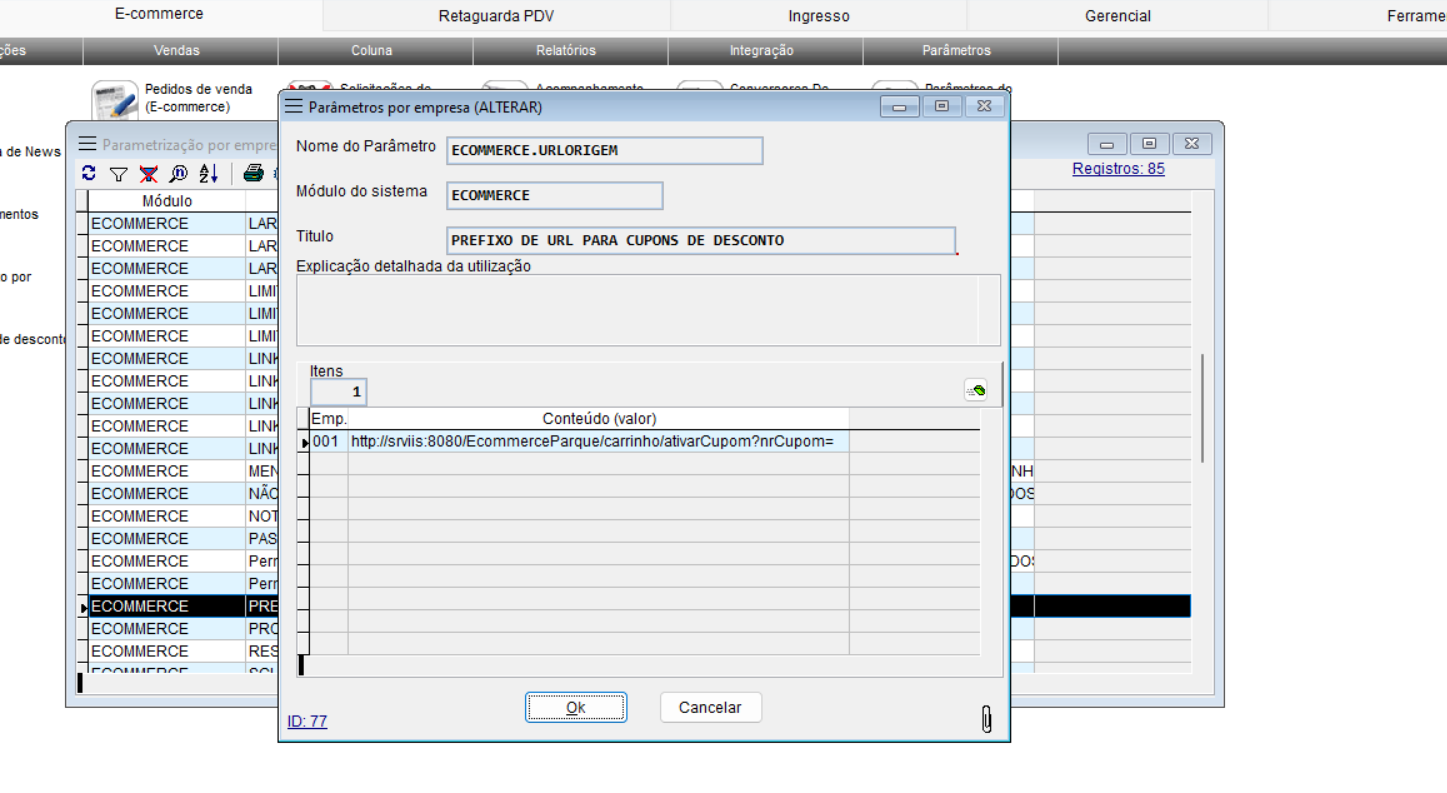The image size is (1447, 793).
Task: Open the Gerencial tab
Action: point(1118,16)
